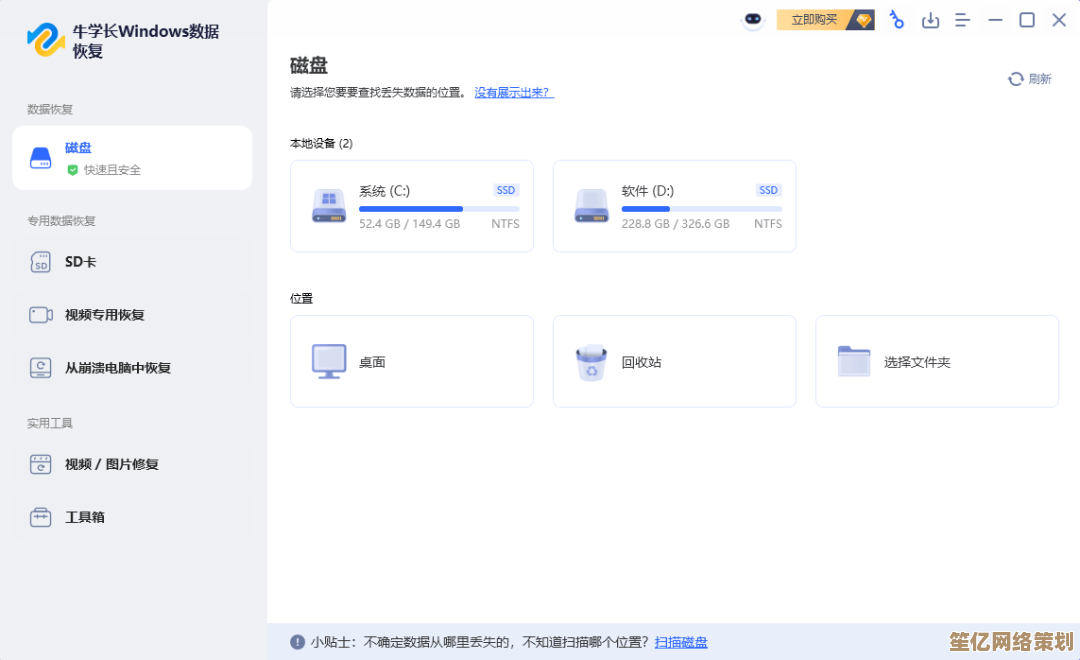Viewport: 1080px width, 660px height.
Task: Select the 软件 (D:) drive card
Action: click(674, 206)
